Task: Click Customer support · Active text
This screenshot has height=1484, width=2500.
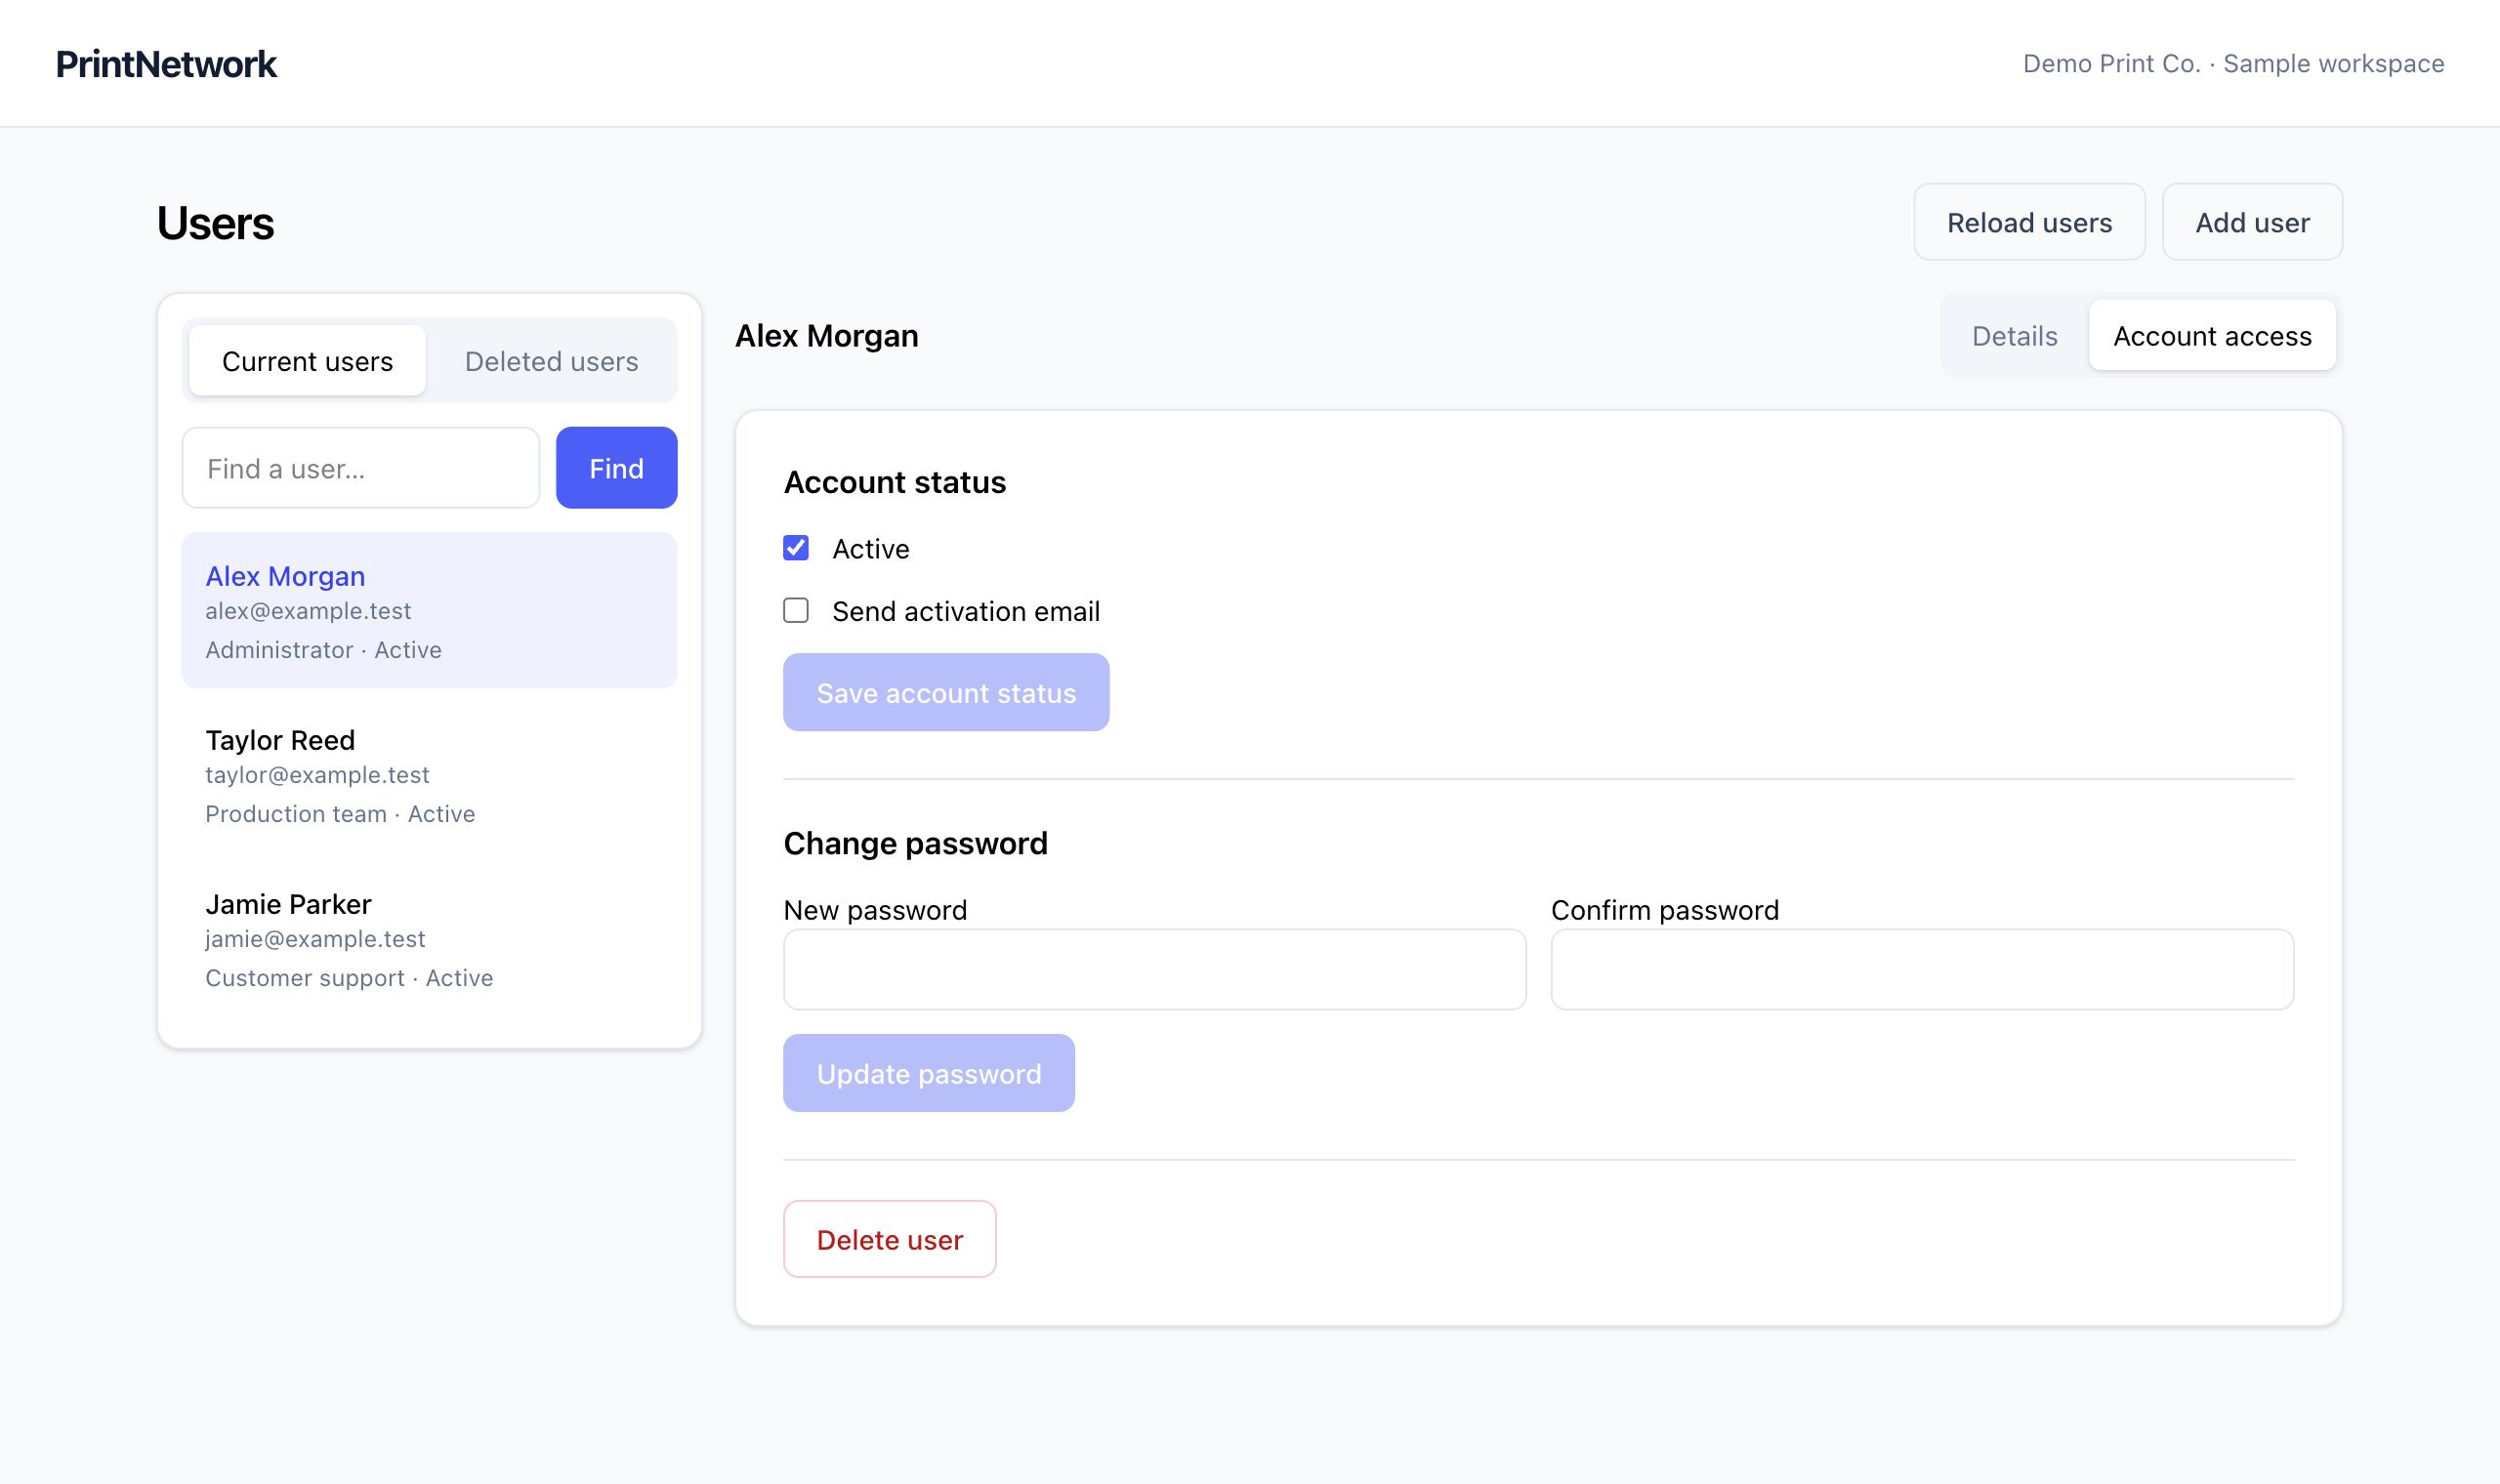Action: (349, 978)
